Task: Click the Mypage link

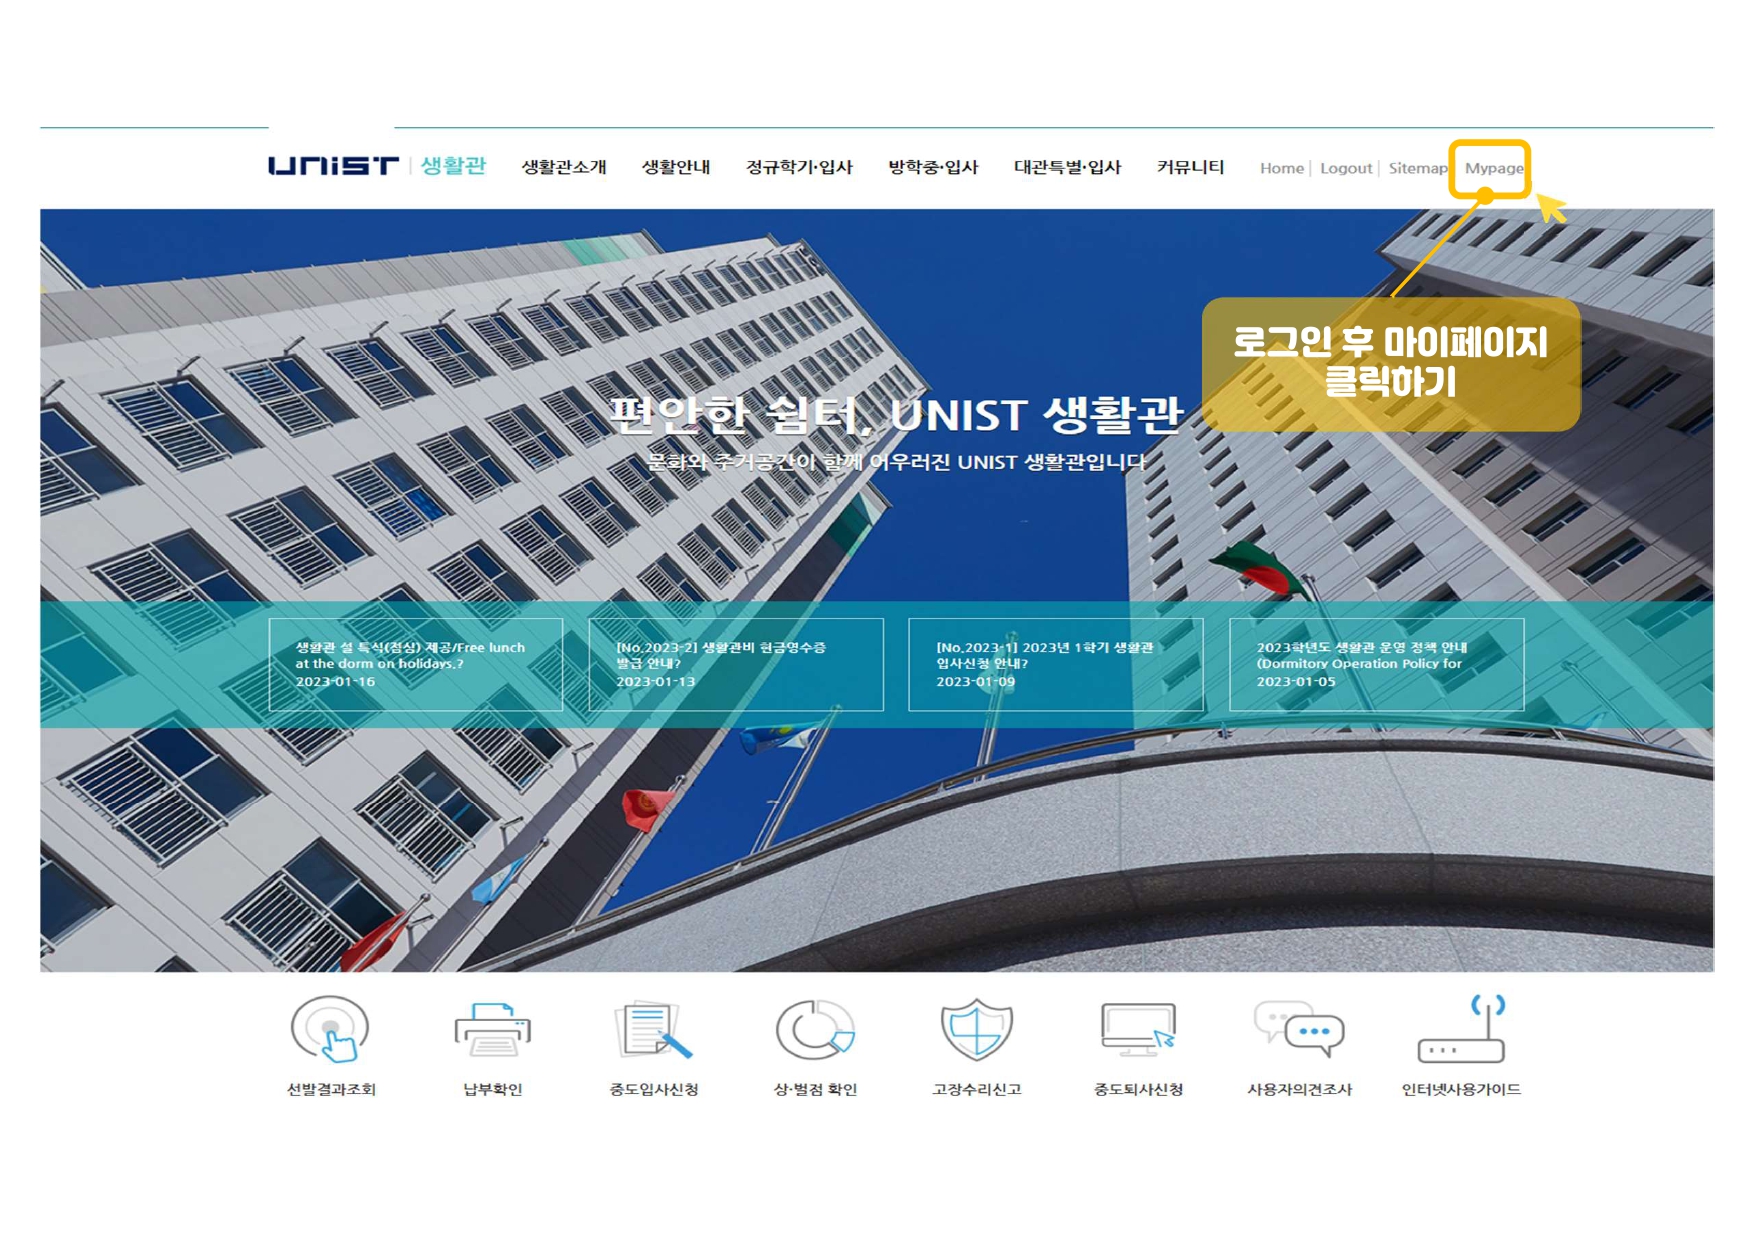Action: tap(1493, 168)
